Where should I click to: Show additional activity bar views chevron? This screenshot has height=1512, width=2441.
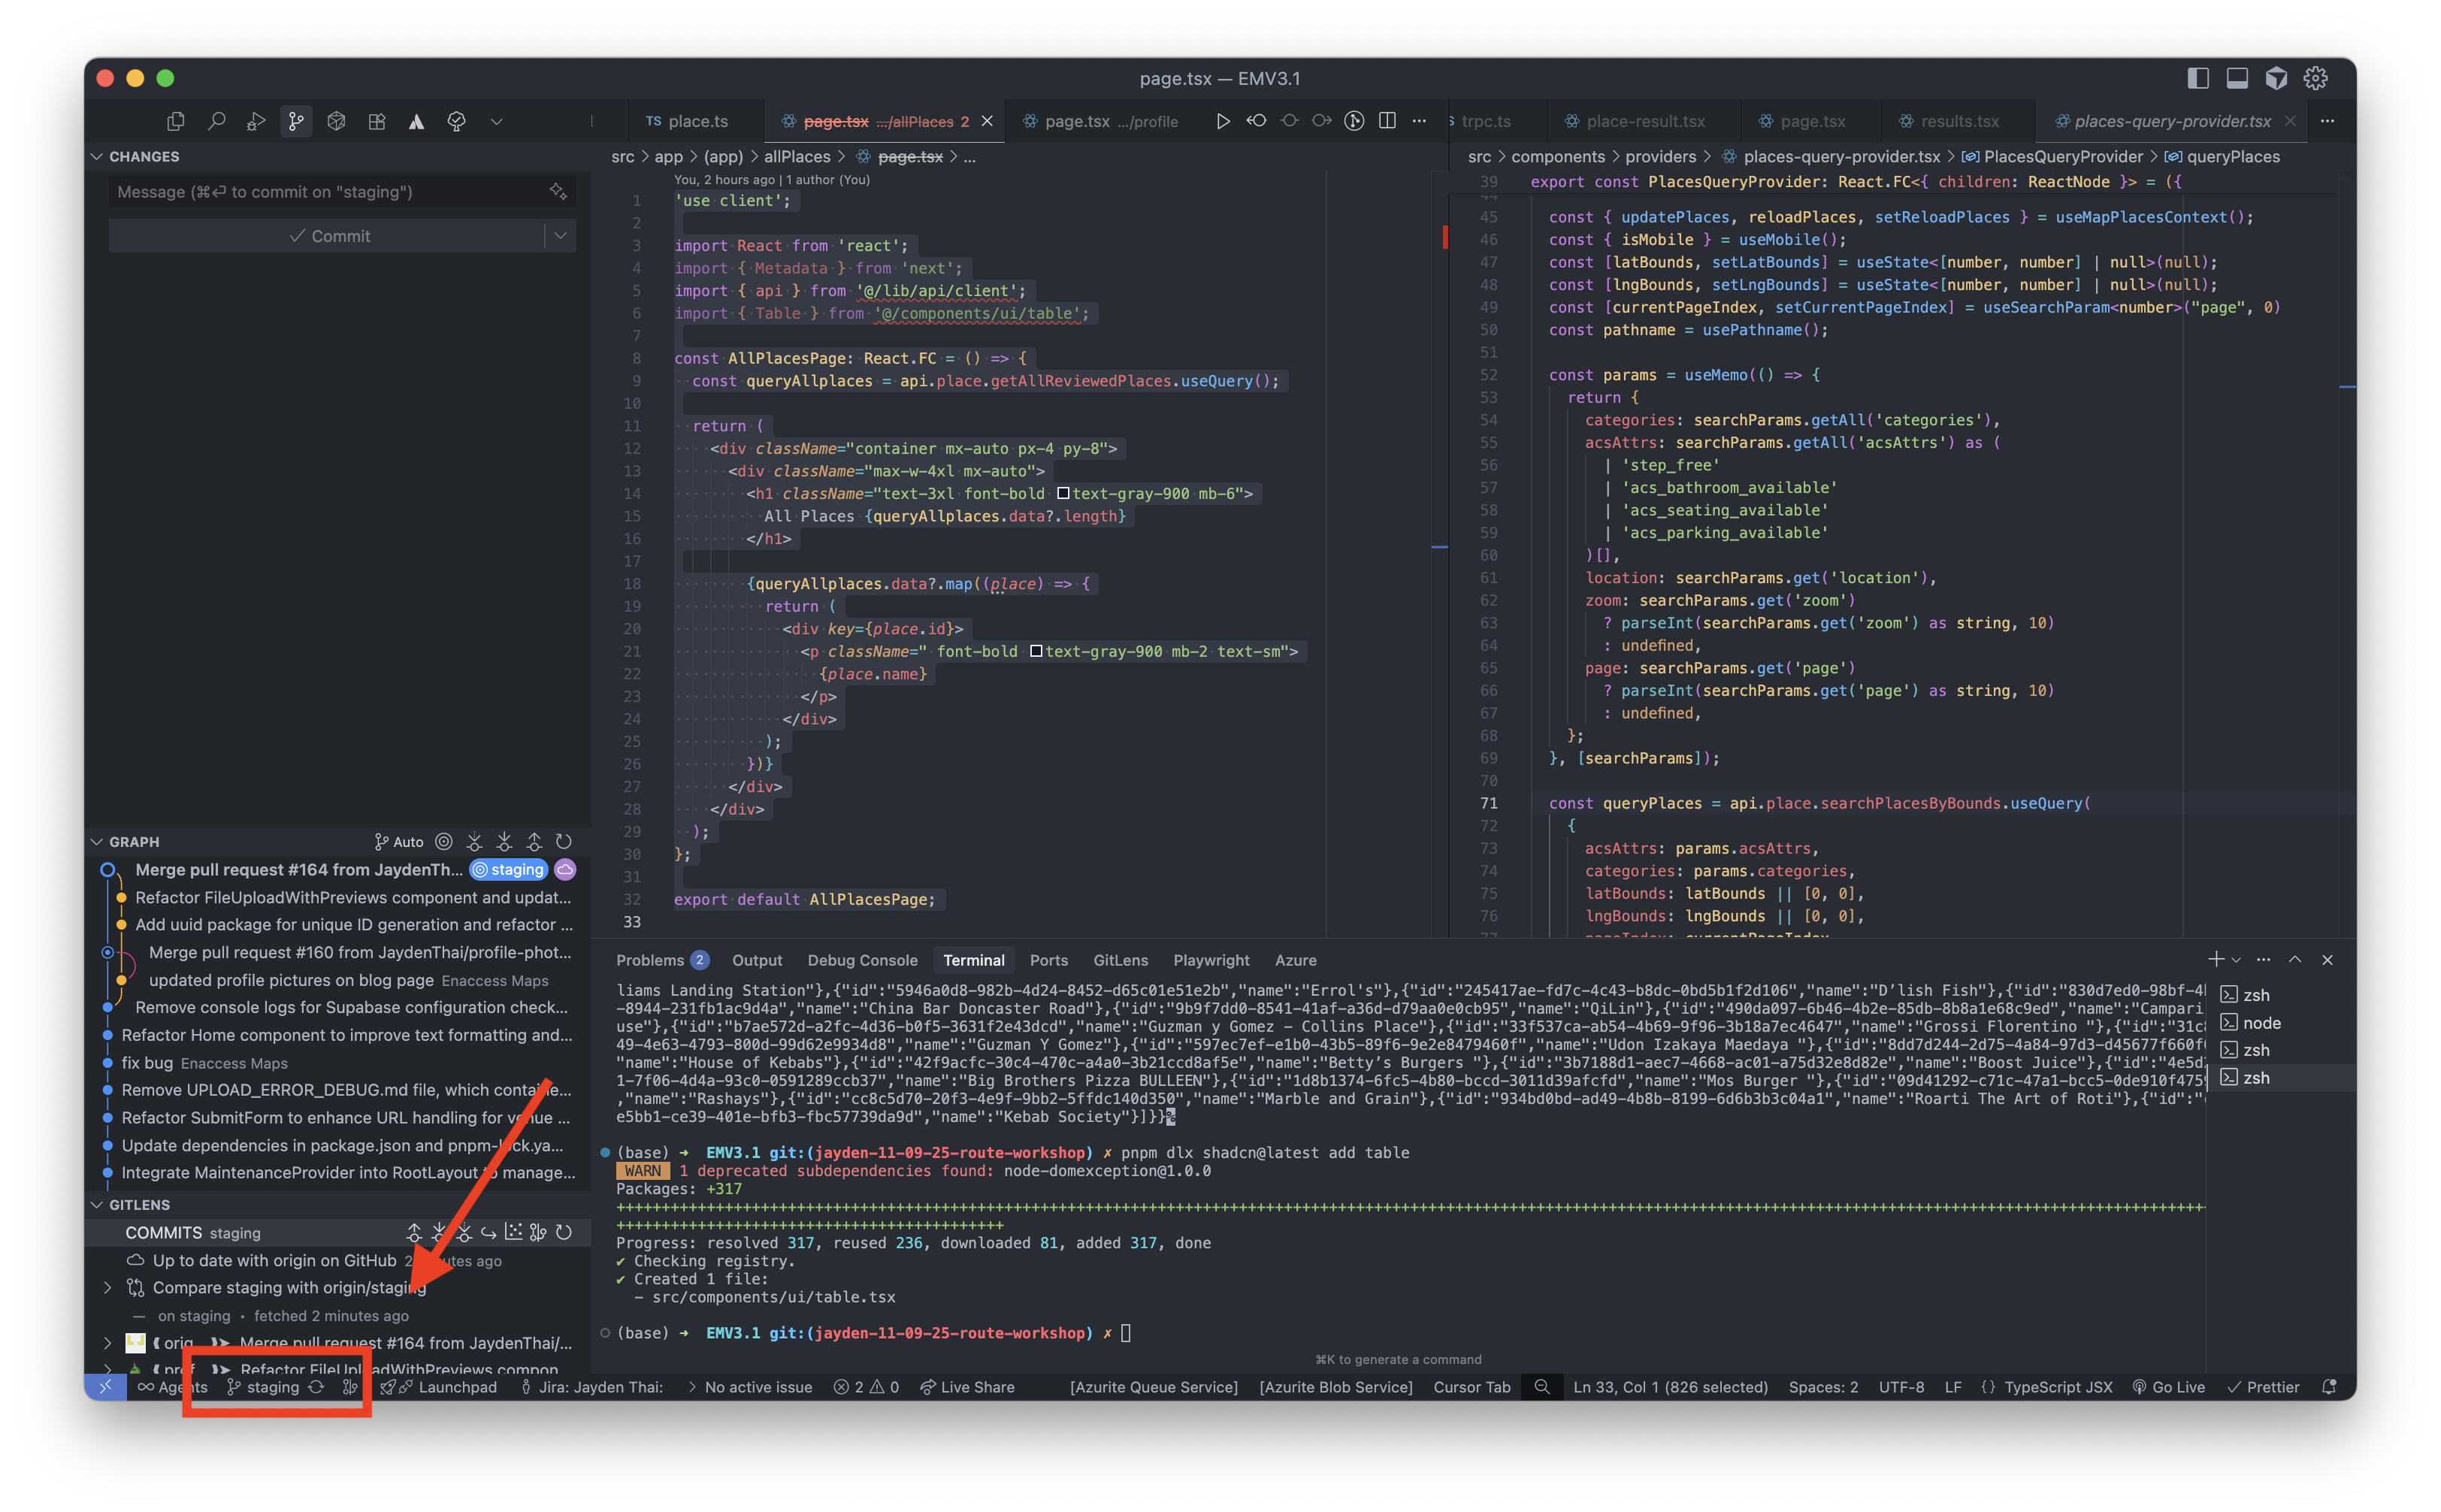(x=496, y=121)
